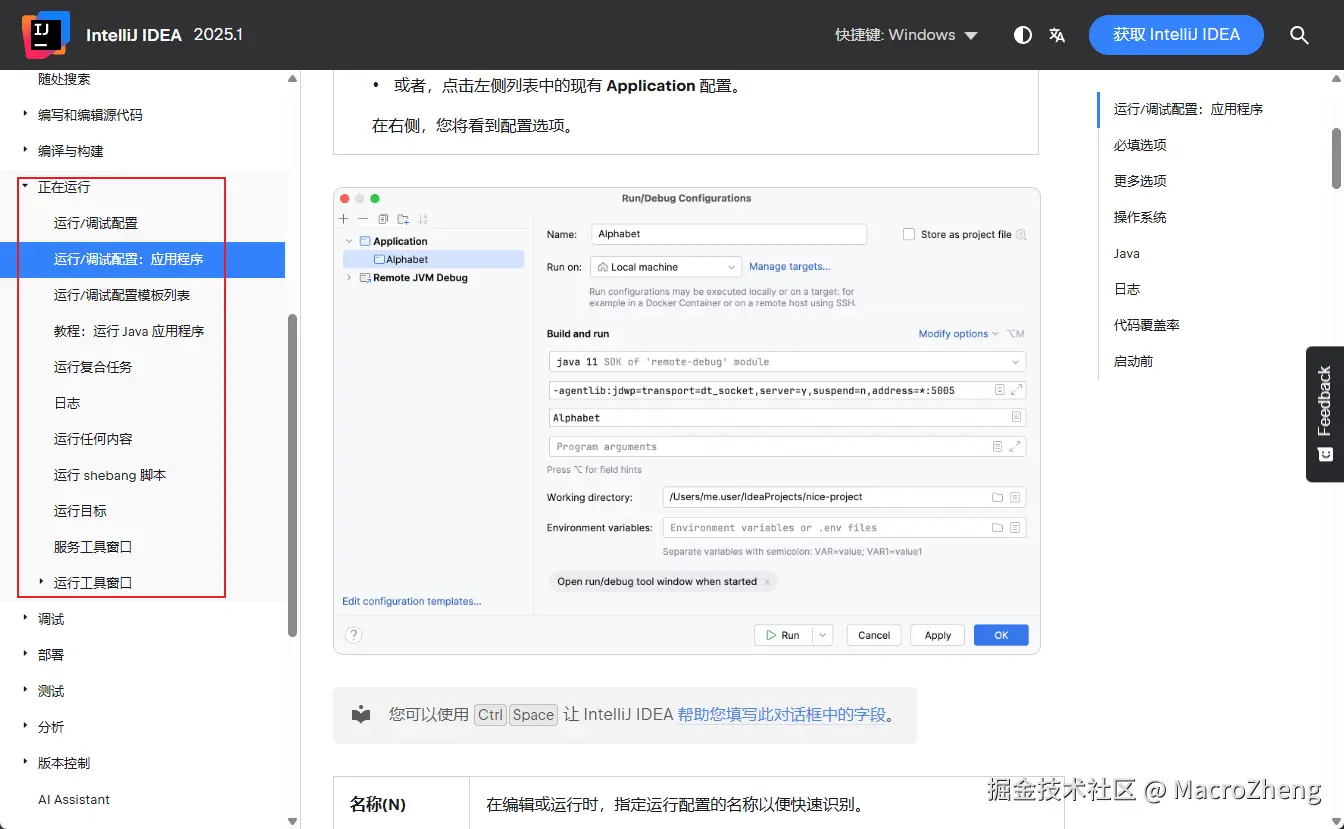1344x829 pixels.
Task: Click 运行/调试配置：应用程序 in page outline
Action: click(1188, 109)
